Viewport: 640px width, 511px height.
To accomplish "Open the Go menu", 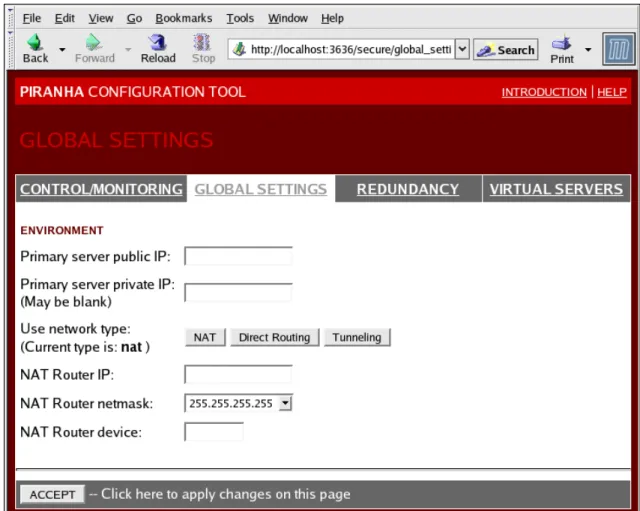I will coord(134,18).
